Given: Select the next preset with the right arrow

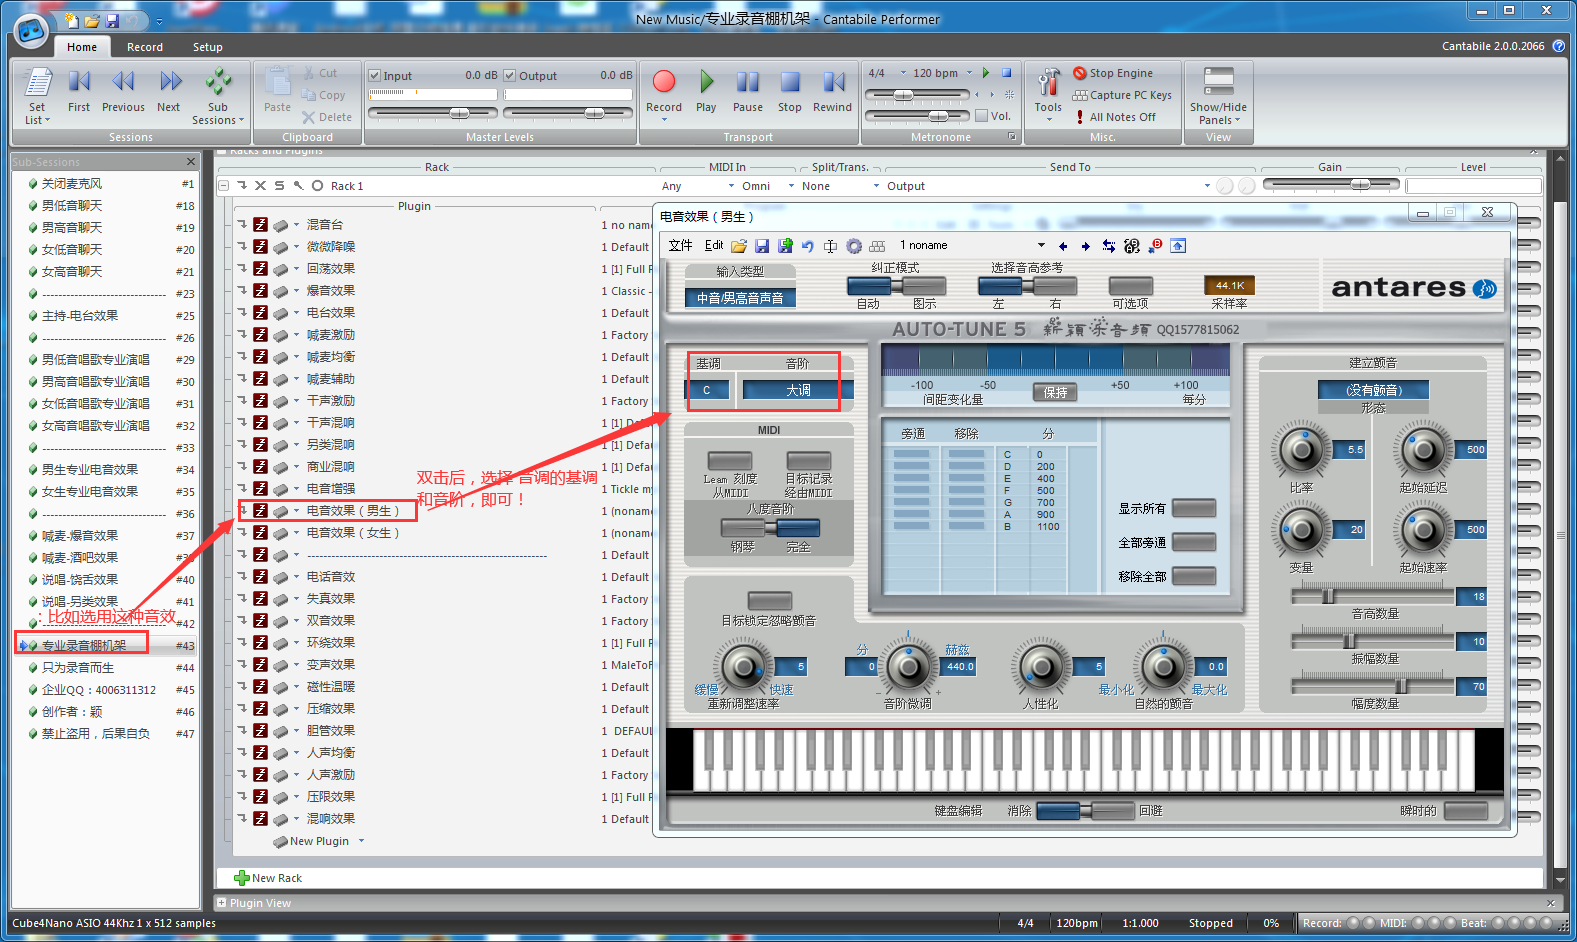Looking at the screenshot, I should [x=1086, y=246].
